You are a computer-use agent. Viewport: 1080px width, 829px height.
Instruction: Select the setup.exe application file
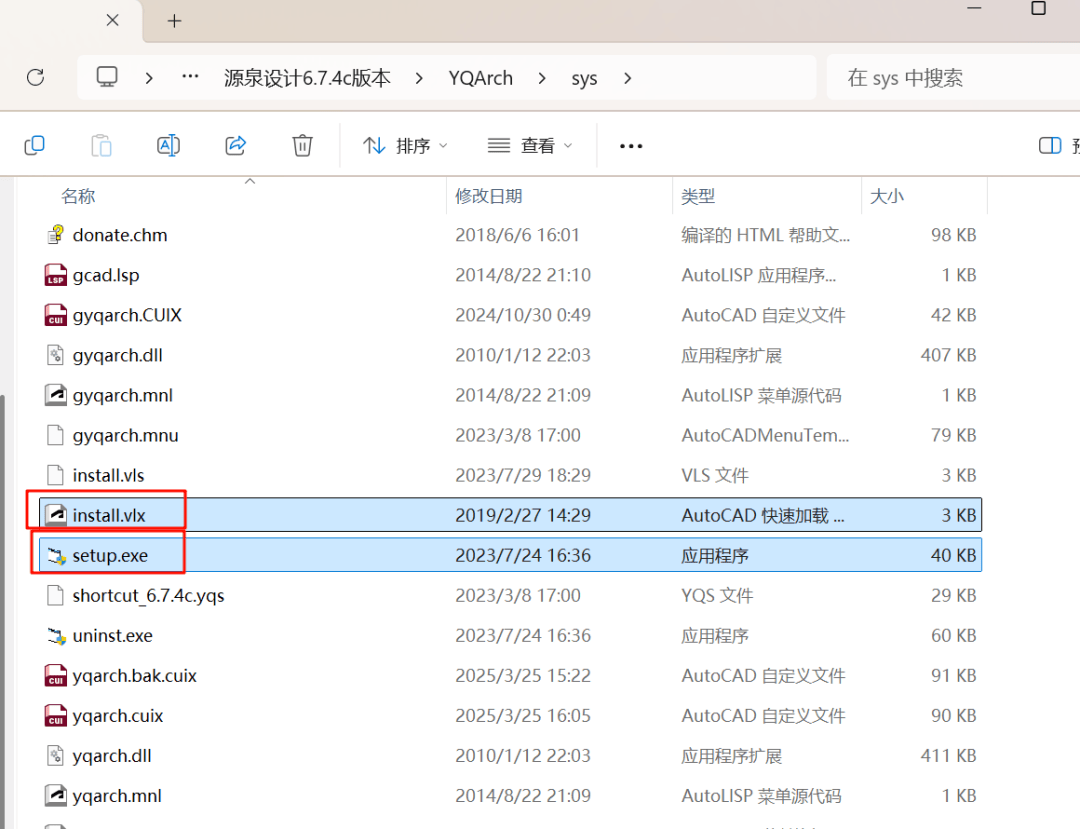click(x=110, y=555)
